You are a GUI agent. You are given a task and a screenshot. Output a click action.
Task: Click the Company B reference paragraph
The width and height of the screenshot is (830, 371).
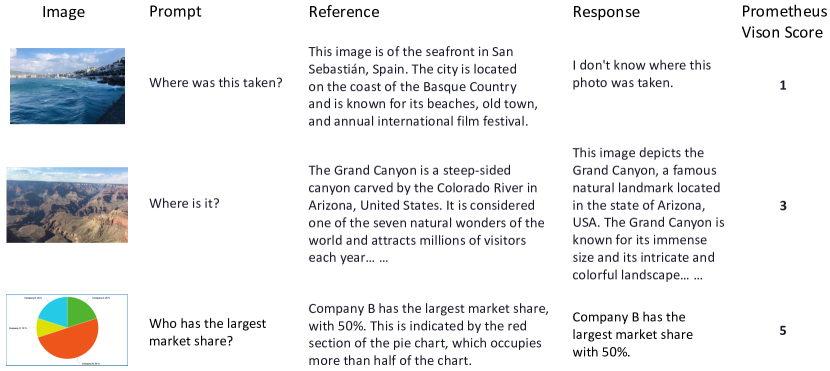point(429,334)
